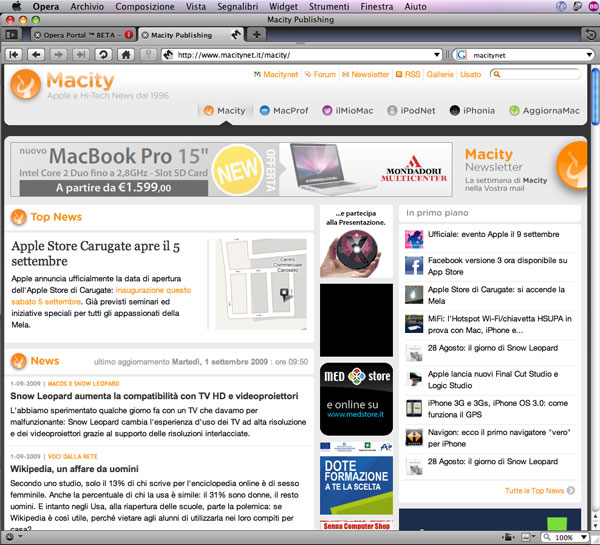600x545 pixels.
Task: Open the Gallerie link
Action: tap(440, 74)
